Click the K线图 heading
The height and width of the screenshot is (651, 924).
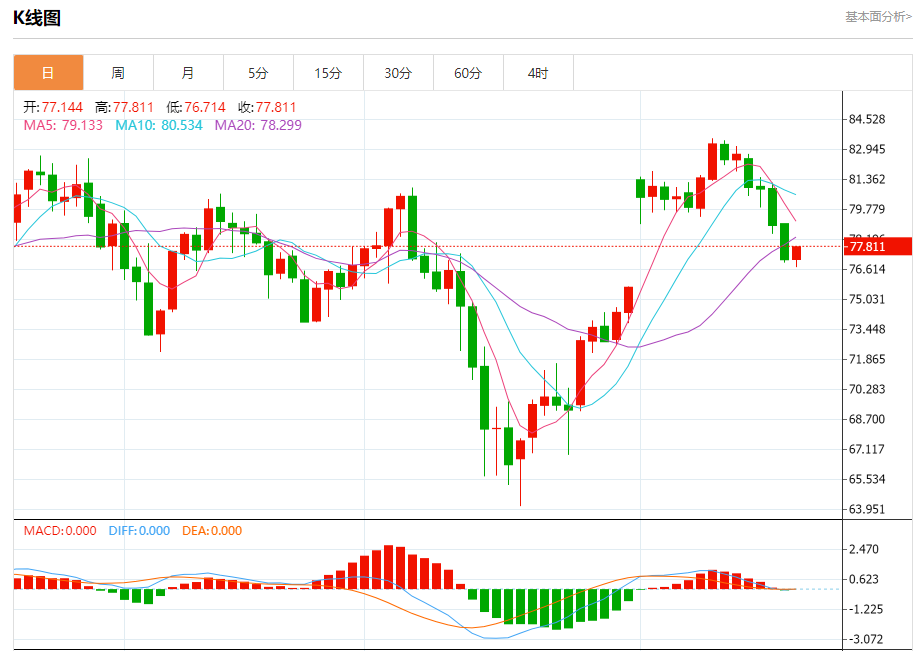click(37, 18)
